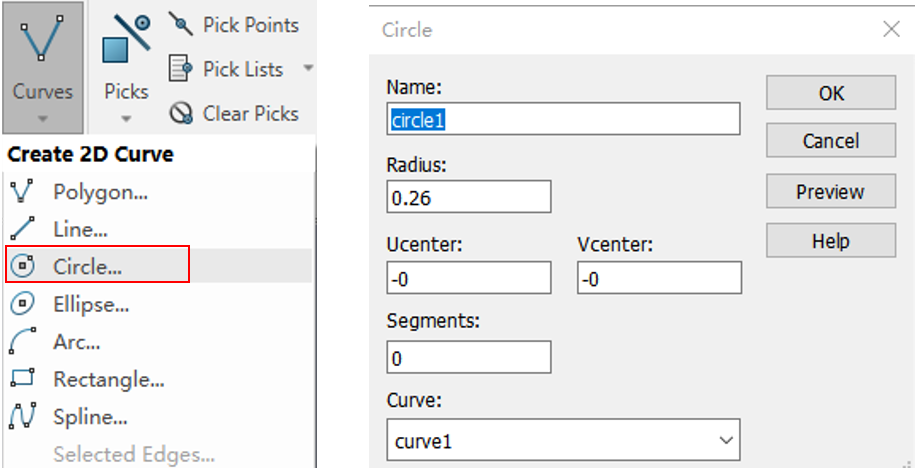Click the Clear Picks icon
This screenshot has height=468, width=915.
[x=180, y=113]
